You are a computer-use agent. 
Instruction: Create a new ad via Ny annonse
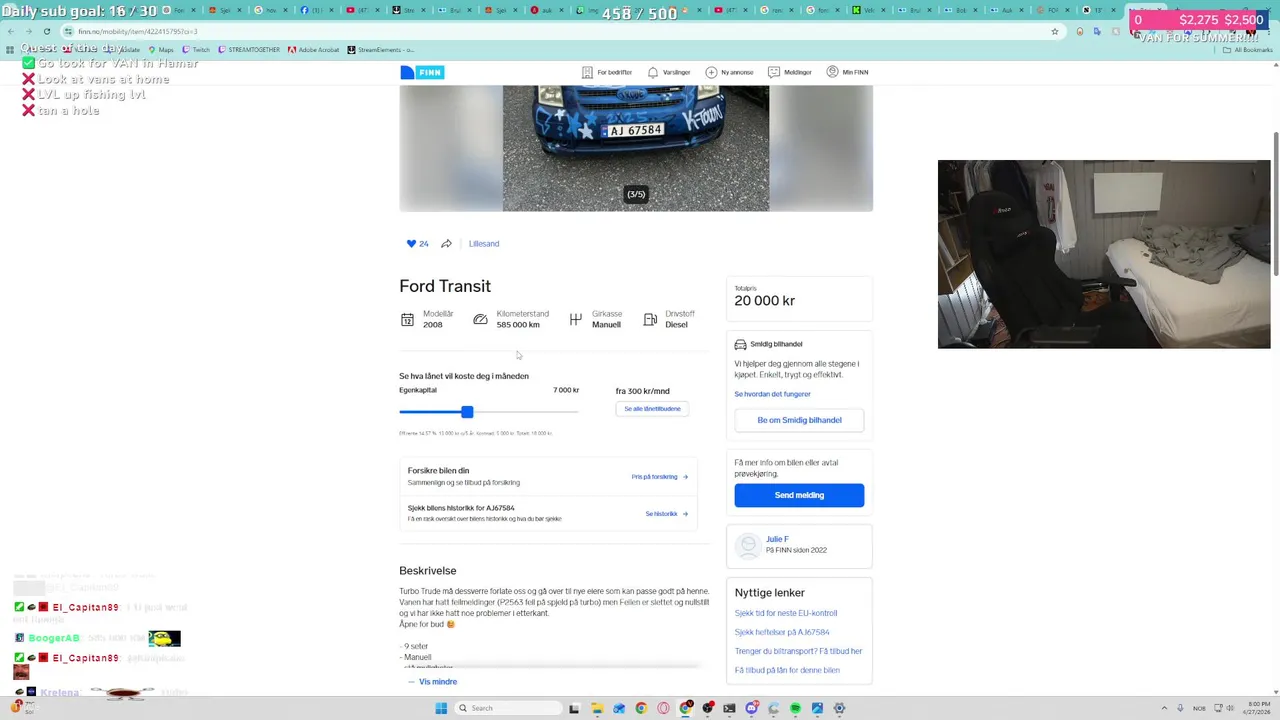coord(729,72)
